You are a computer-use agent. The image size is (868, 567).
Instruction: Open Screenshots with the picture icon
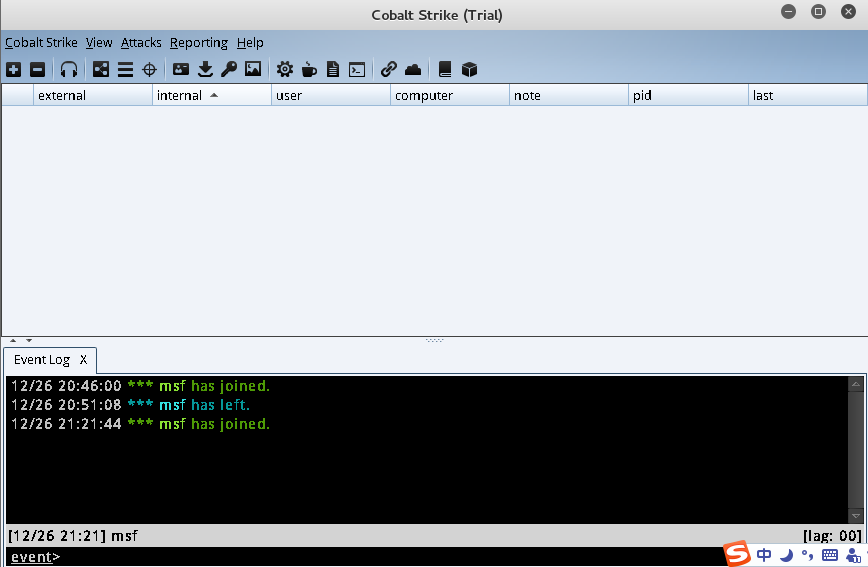253,69
